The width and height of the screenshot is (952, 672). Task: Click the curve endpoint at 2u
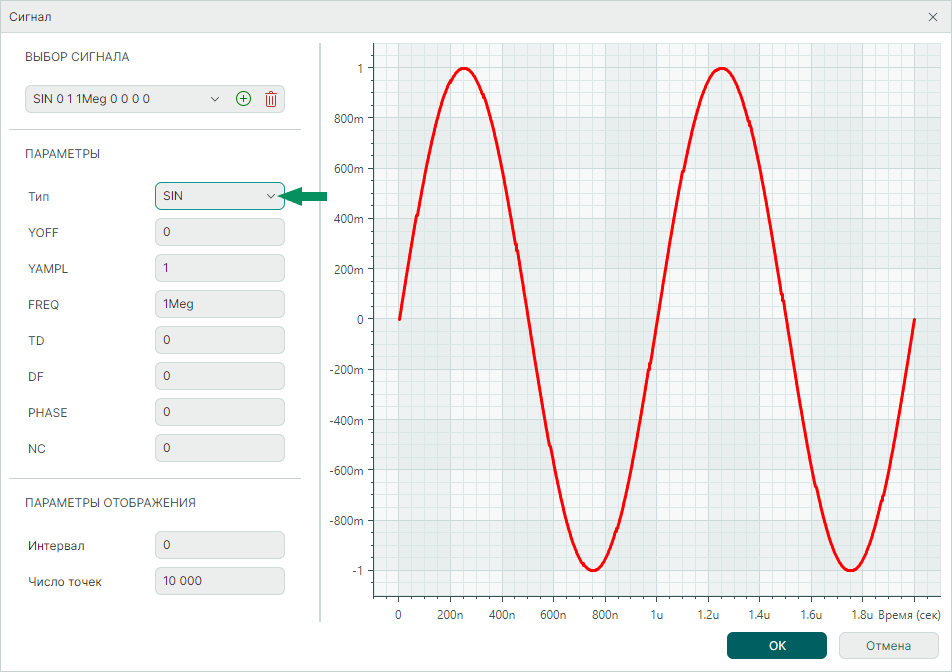(x=914, y=320)
